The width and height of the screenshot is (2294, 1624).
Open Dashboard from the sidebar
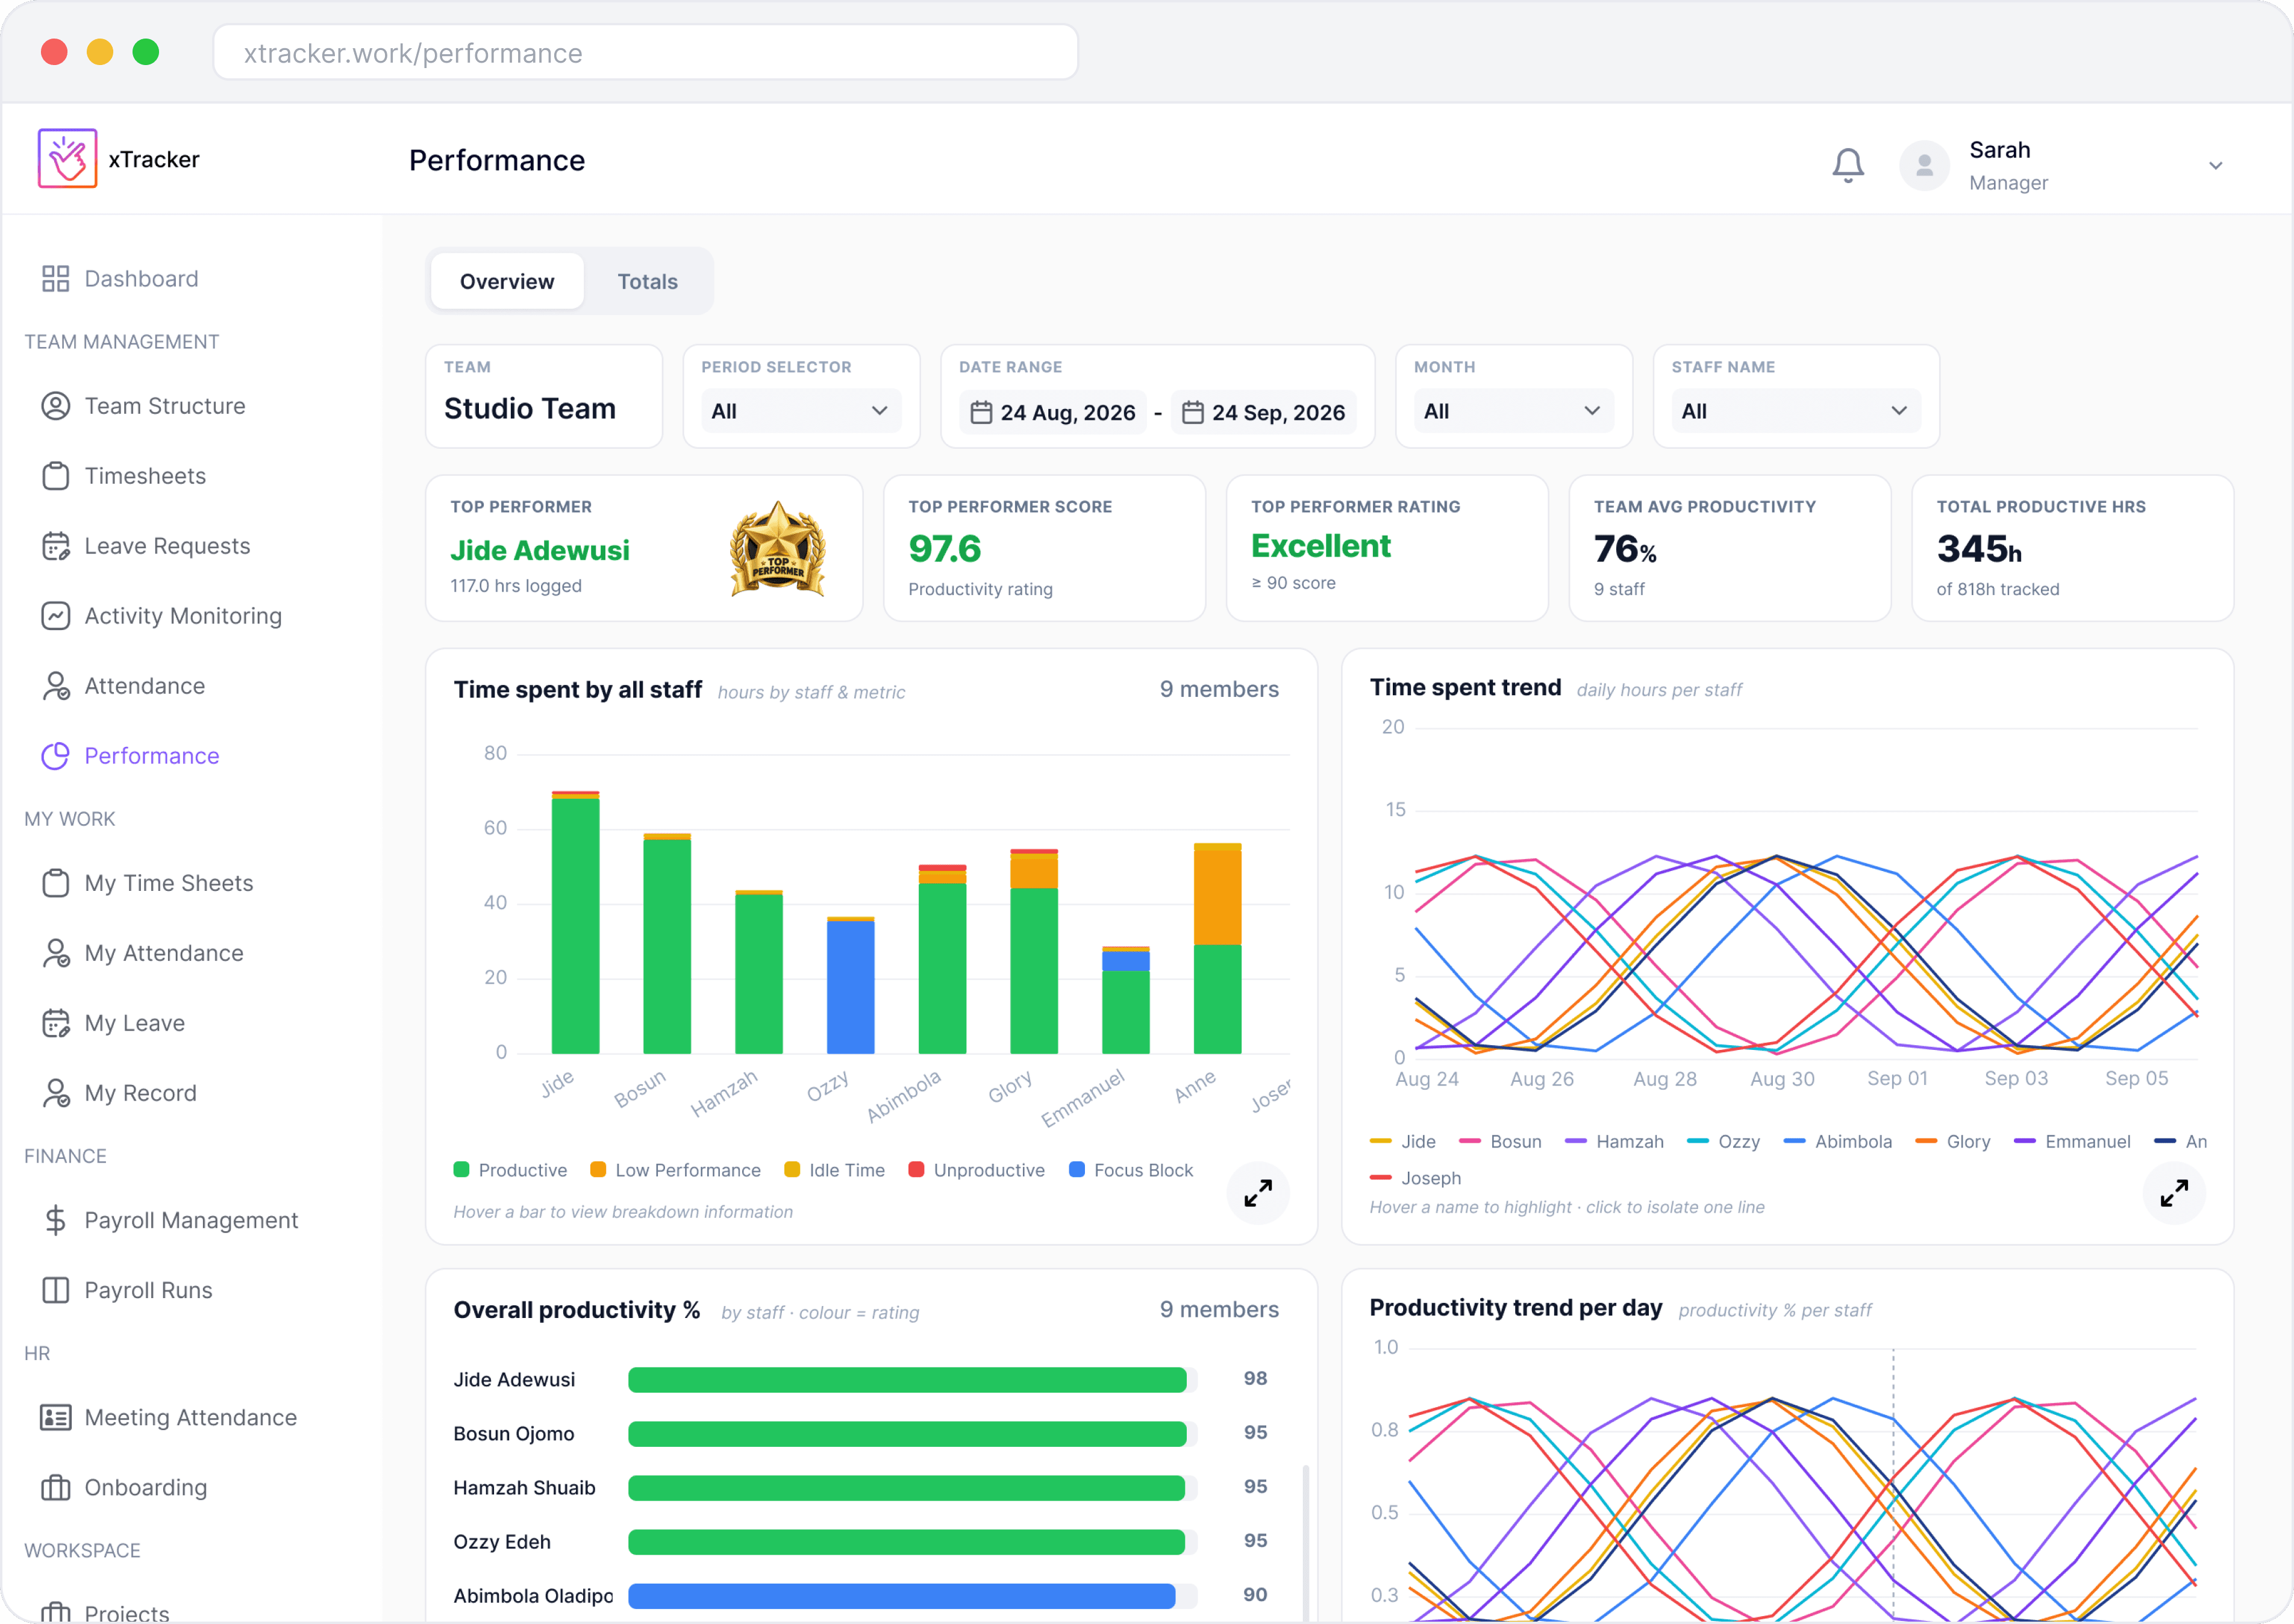(x=120, y=279)
